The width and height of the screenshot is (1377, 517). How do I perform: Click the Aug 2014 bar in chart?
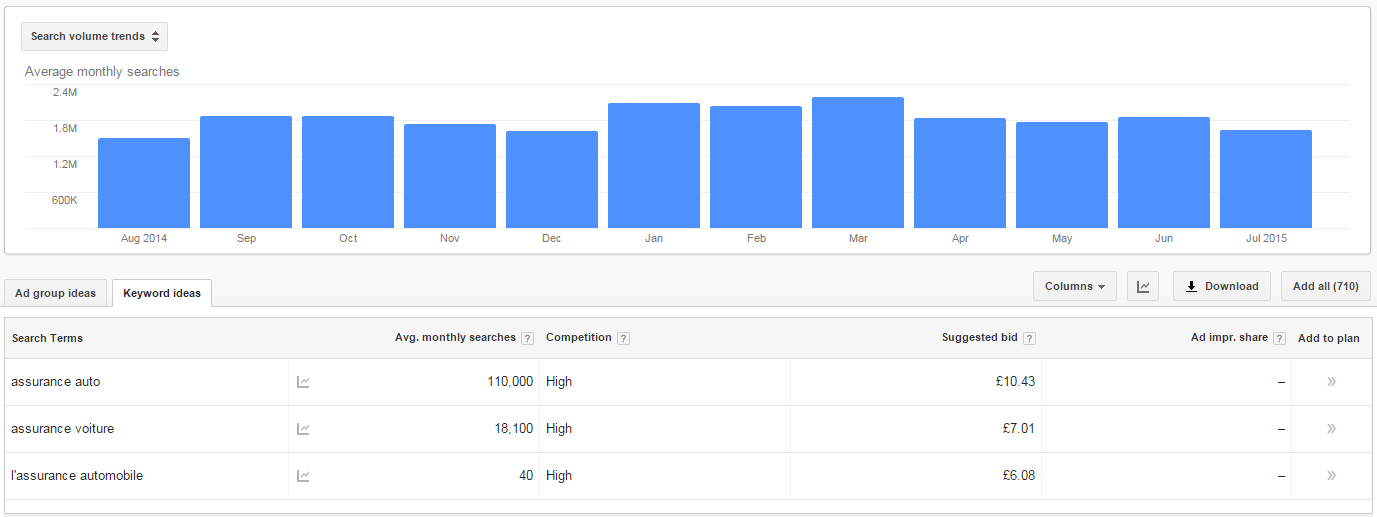144,183
